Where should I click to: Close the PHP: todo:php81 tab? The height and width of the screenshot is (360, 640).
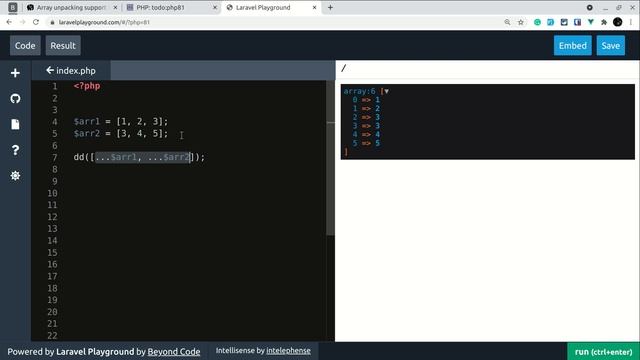(215, 7)
